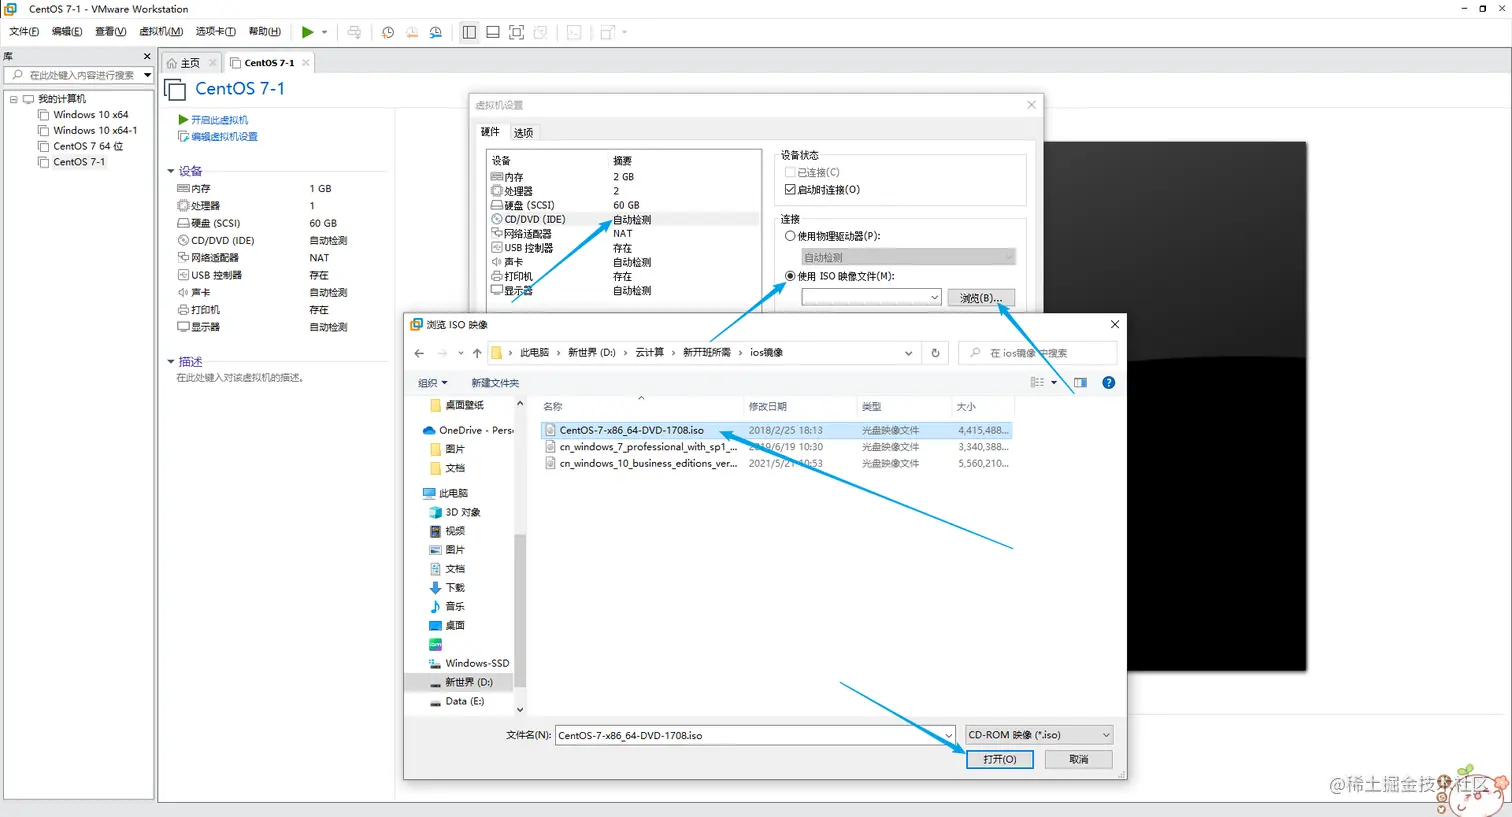
Task: Open 3D 对象 in navigation pane
Action: click(455, 512)
